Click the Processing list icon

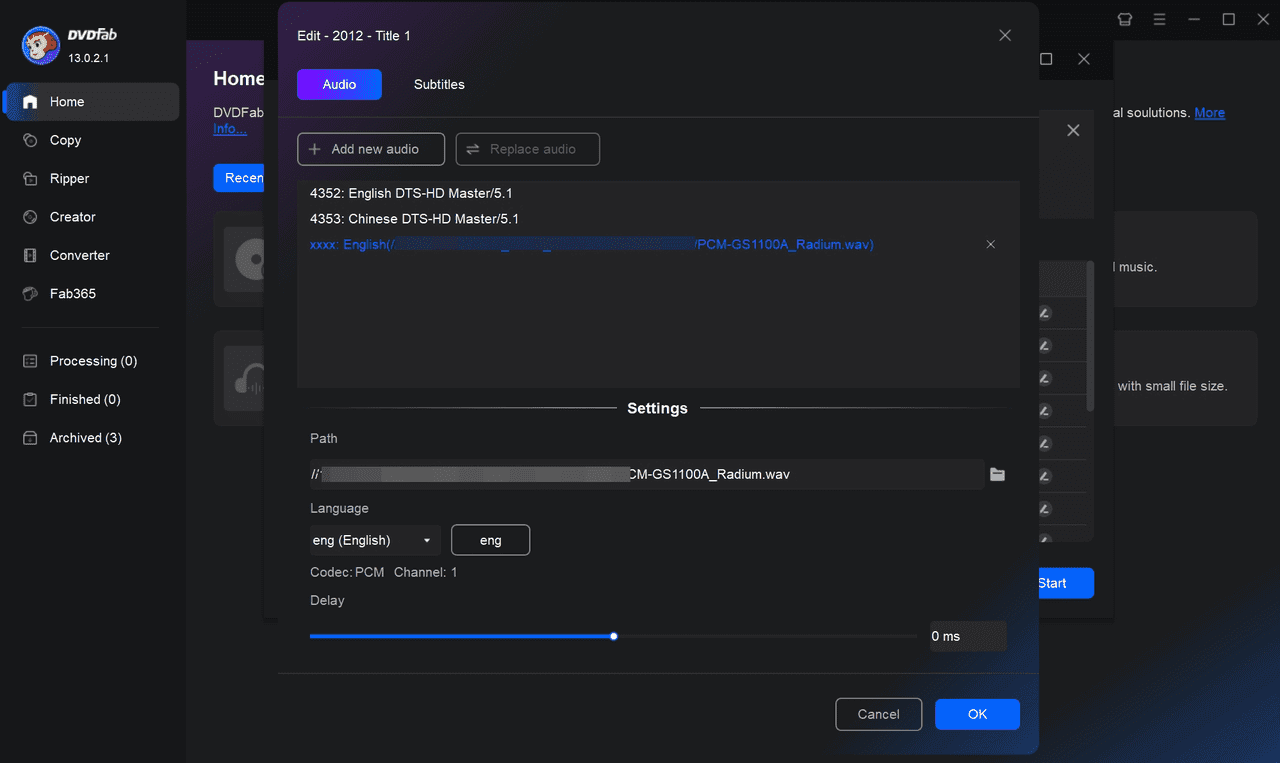[x=30, y=361]
